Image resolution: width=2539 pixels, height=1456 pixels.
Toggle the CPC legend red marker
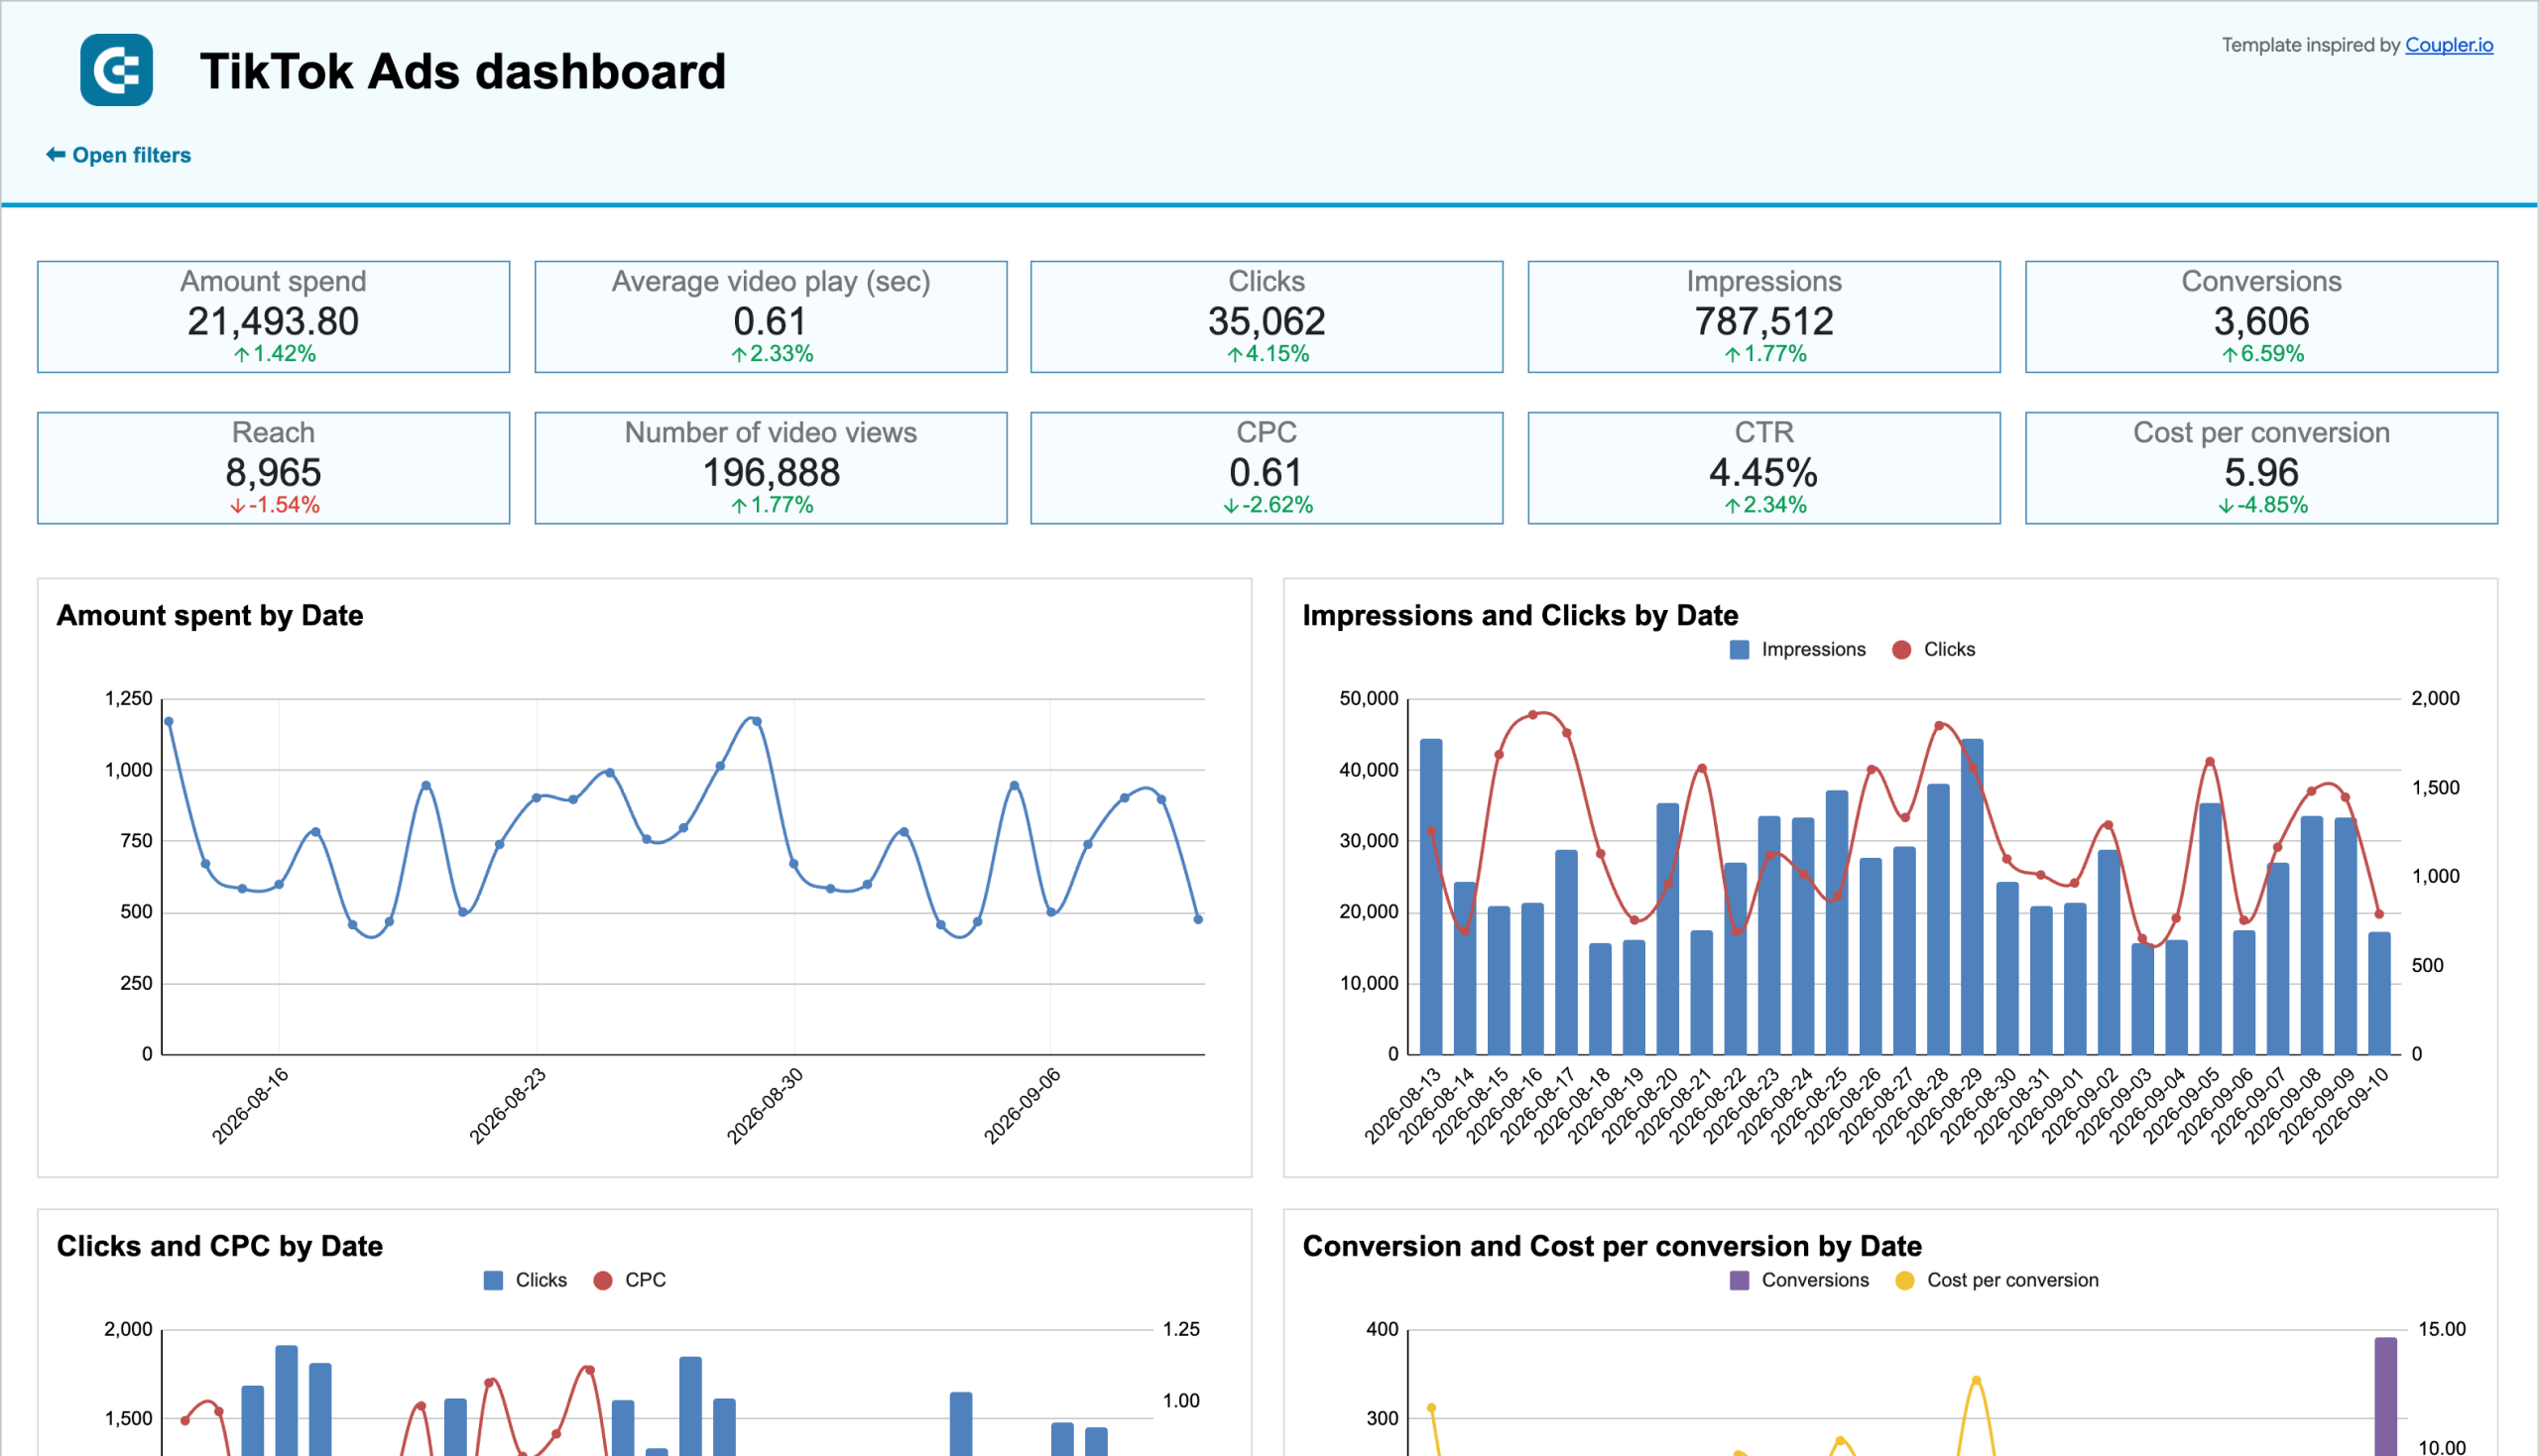click(602, 1281)
